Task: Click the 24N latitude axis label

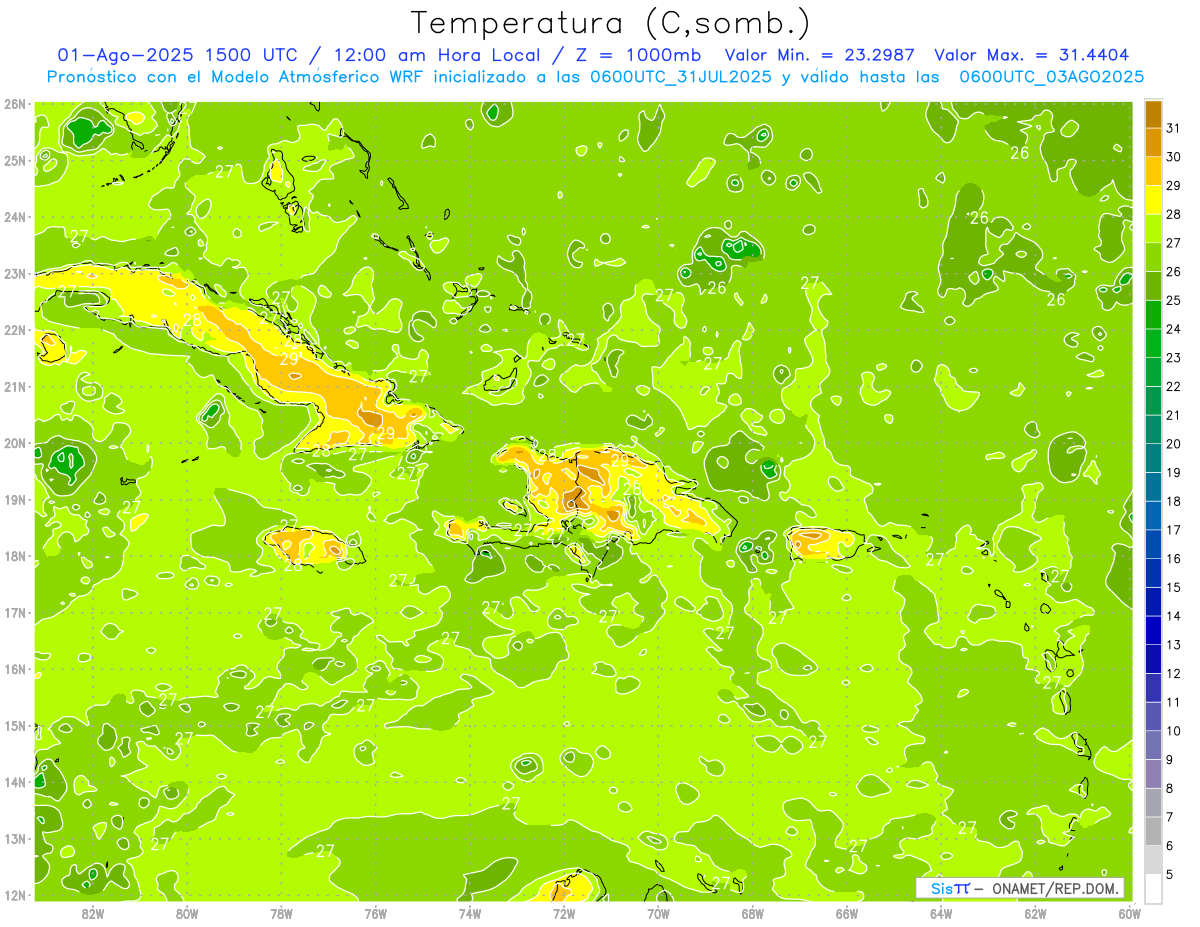Action: pos(14,217)
